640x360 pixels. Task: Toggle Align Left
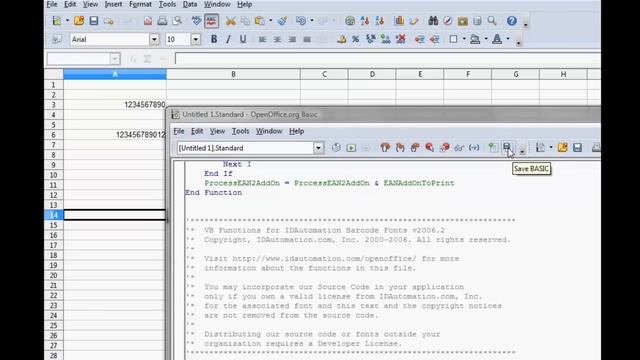point(262,39)
